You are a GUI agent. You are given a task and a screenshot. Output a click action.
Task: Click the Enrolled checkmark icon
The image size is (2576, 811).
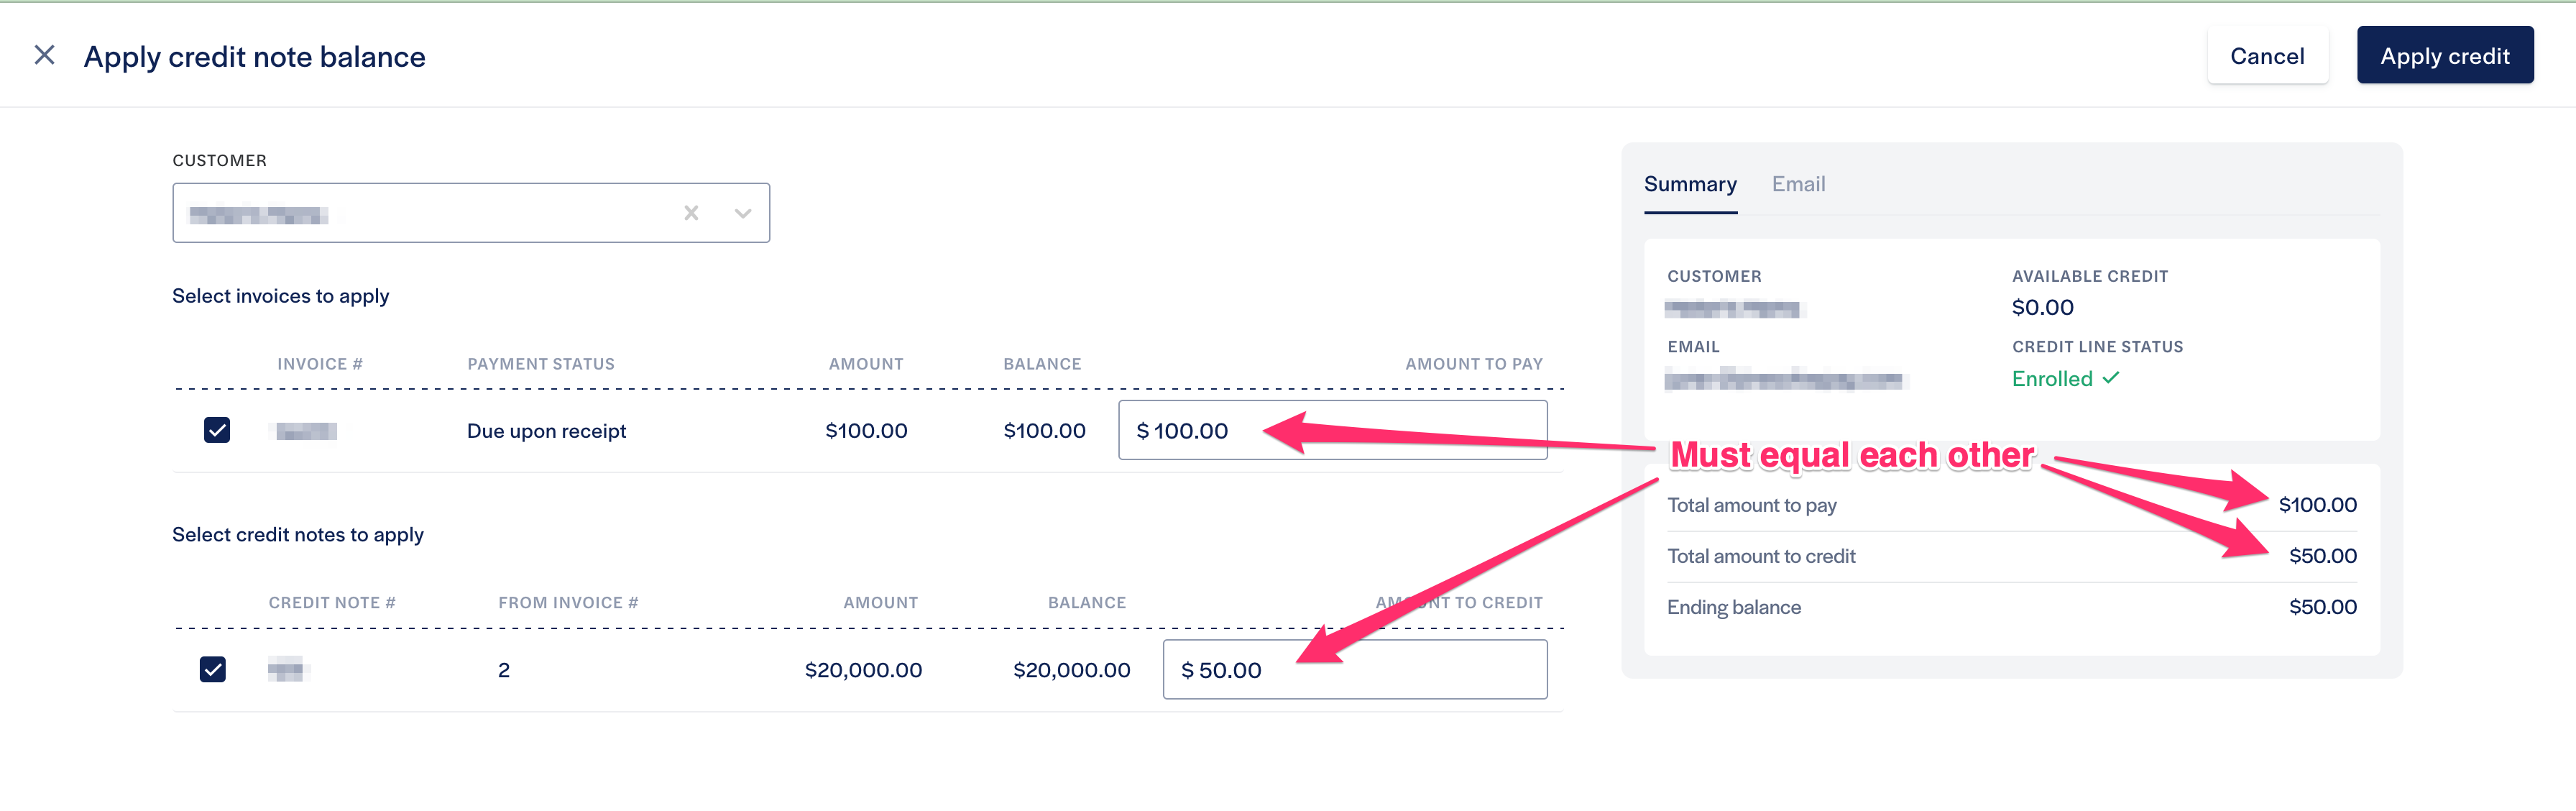2111,378
